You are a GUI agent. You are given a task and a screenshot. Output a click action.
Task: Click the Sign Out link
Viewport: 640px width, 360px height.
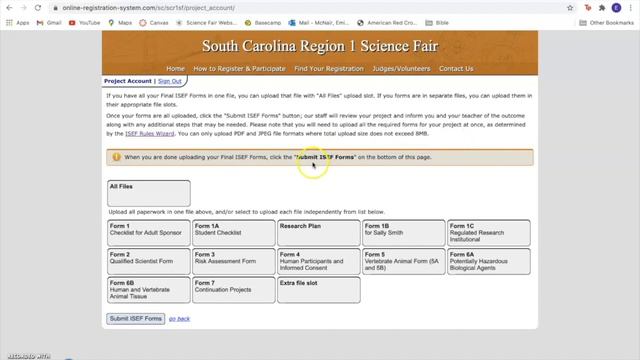169,81
